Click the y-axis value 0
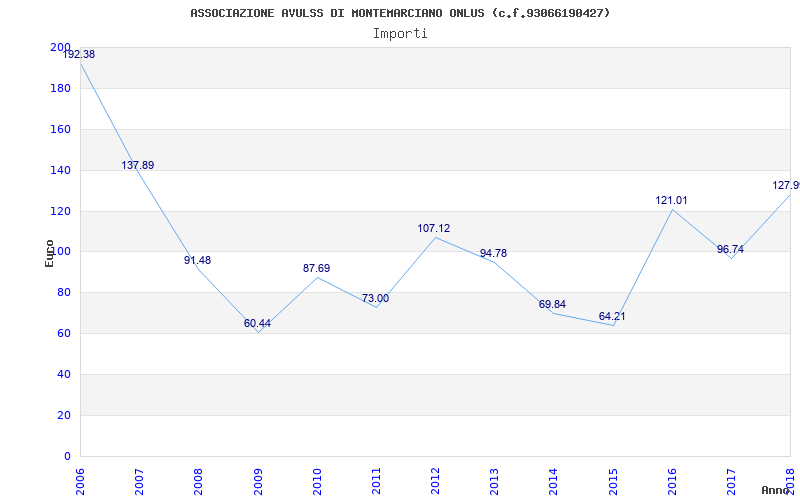Image resolution: width=800 pixels, height=500 pixels. (67, 456)
